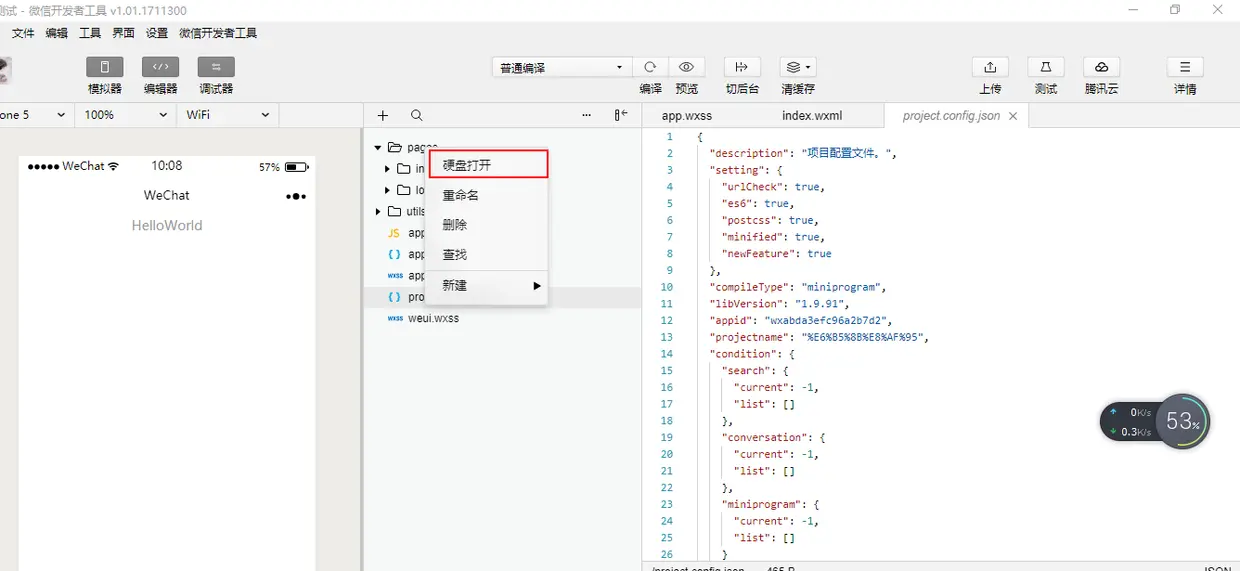Click the 上传 upload icon
The height and width of the screenshot is (571, 1240).
point(990,67)
